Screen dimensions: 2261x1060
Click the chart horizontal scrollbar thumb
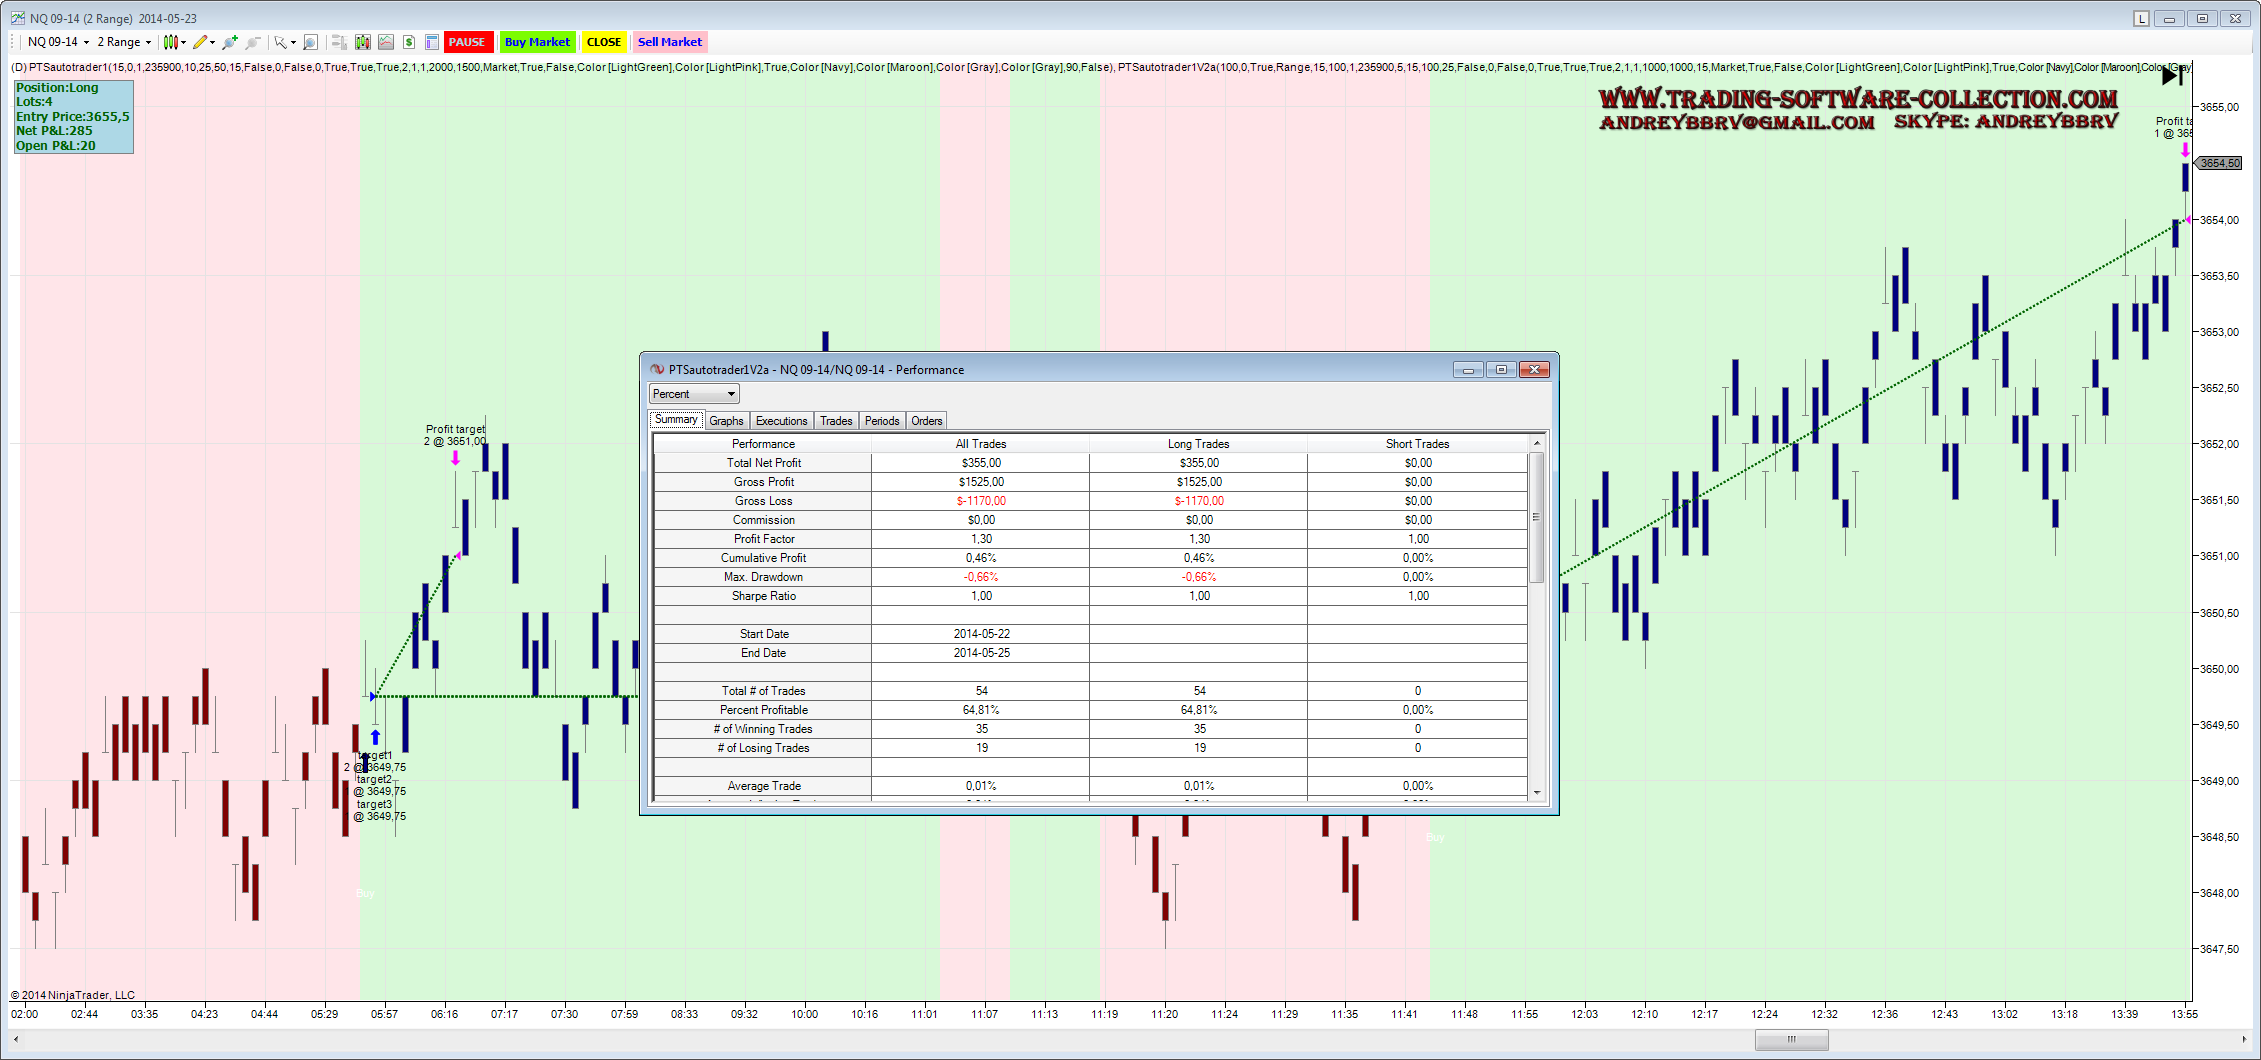pyautogui.click(x=1791, y=1039)
